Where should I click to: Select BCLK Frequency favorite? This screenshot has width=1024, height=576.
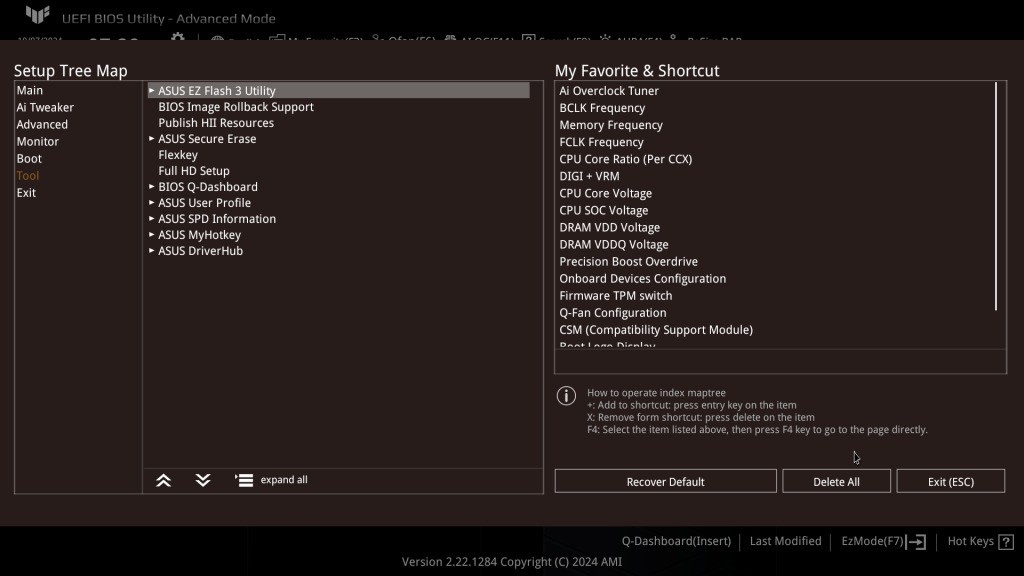[602, 108]
